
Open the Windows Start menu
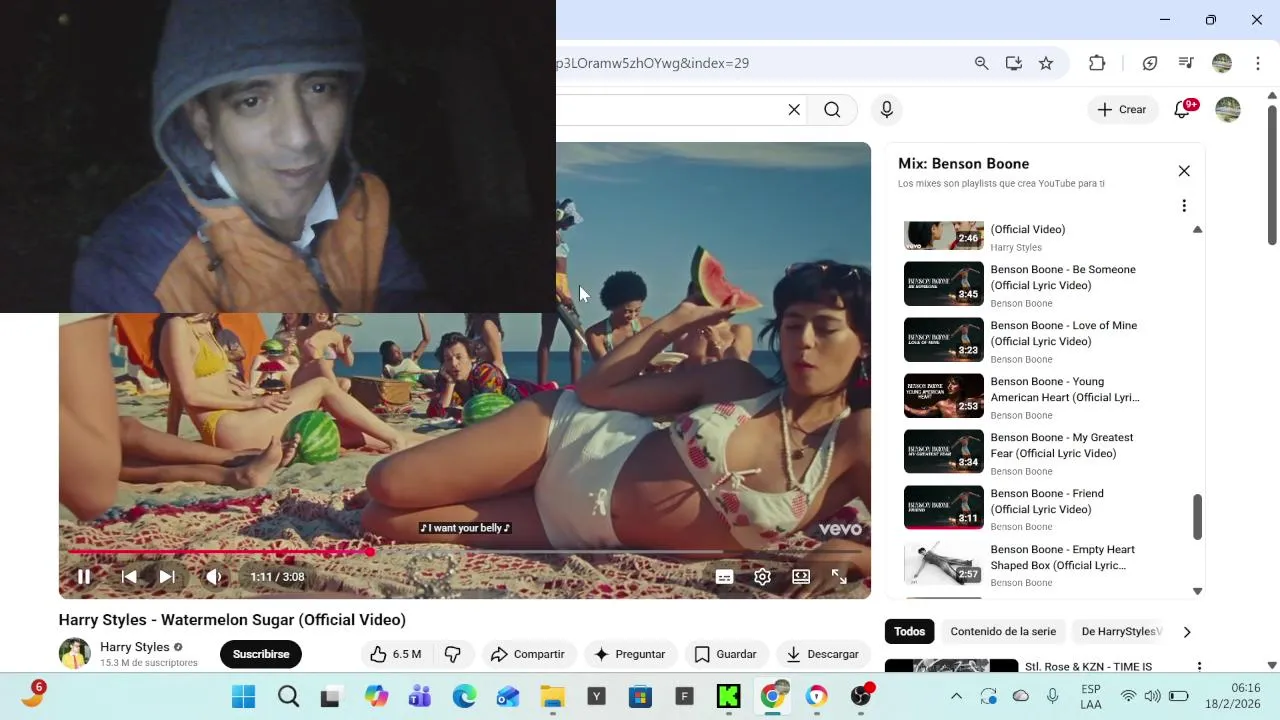[x=243, y=697]
